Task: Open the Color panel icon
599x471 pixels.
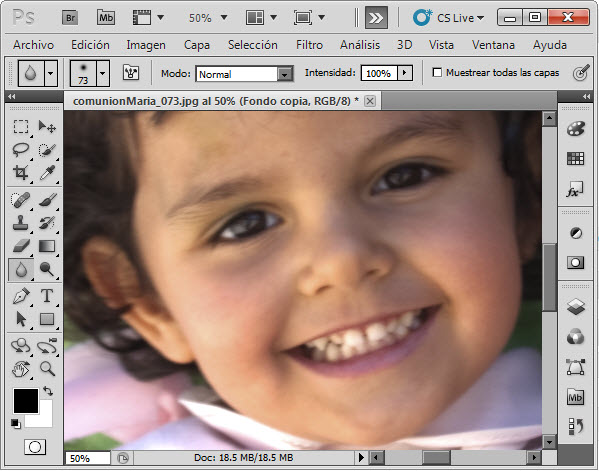Action: tap(575, 129)
